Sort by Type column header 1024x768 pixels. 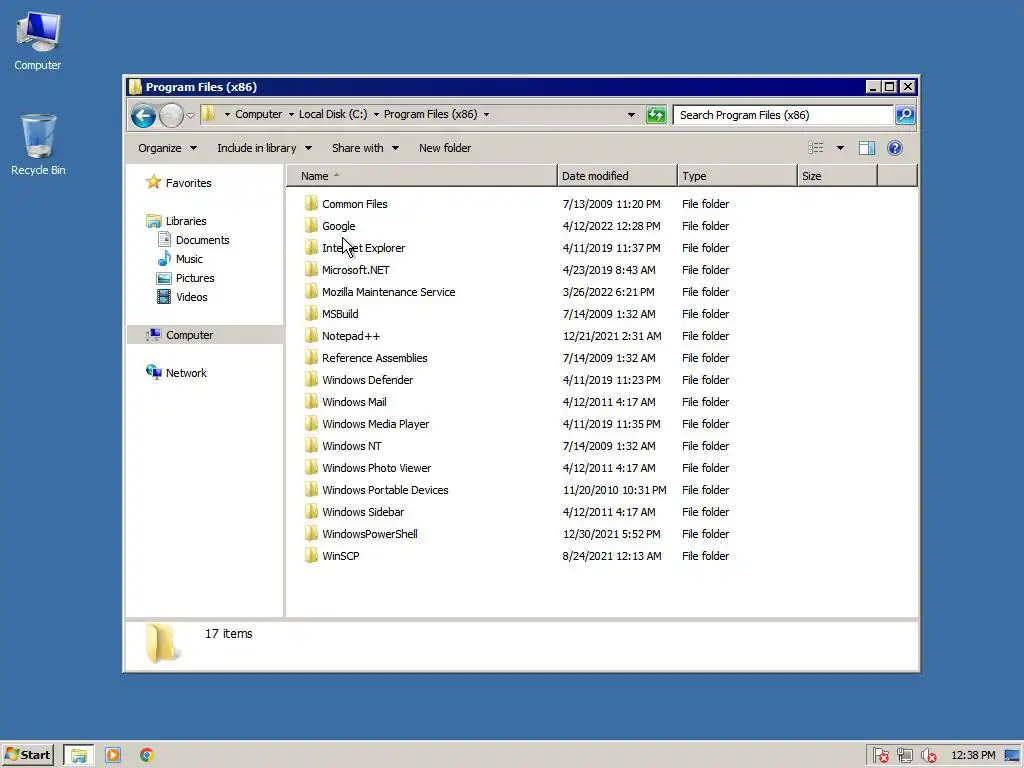pyautogui.click(x=737, y=176)
